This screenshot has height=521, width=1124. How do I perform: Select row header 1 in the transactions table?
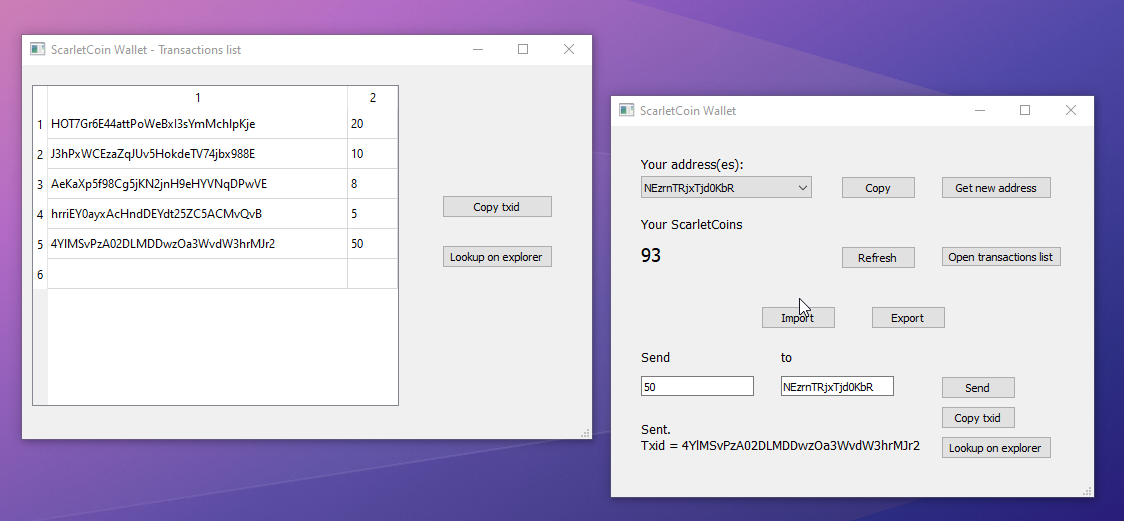pos(40,124)
